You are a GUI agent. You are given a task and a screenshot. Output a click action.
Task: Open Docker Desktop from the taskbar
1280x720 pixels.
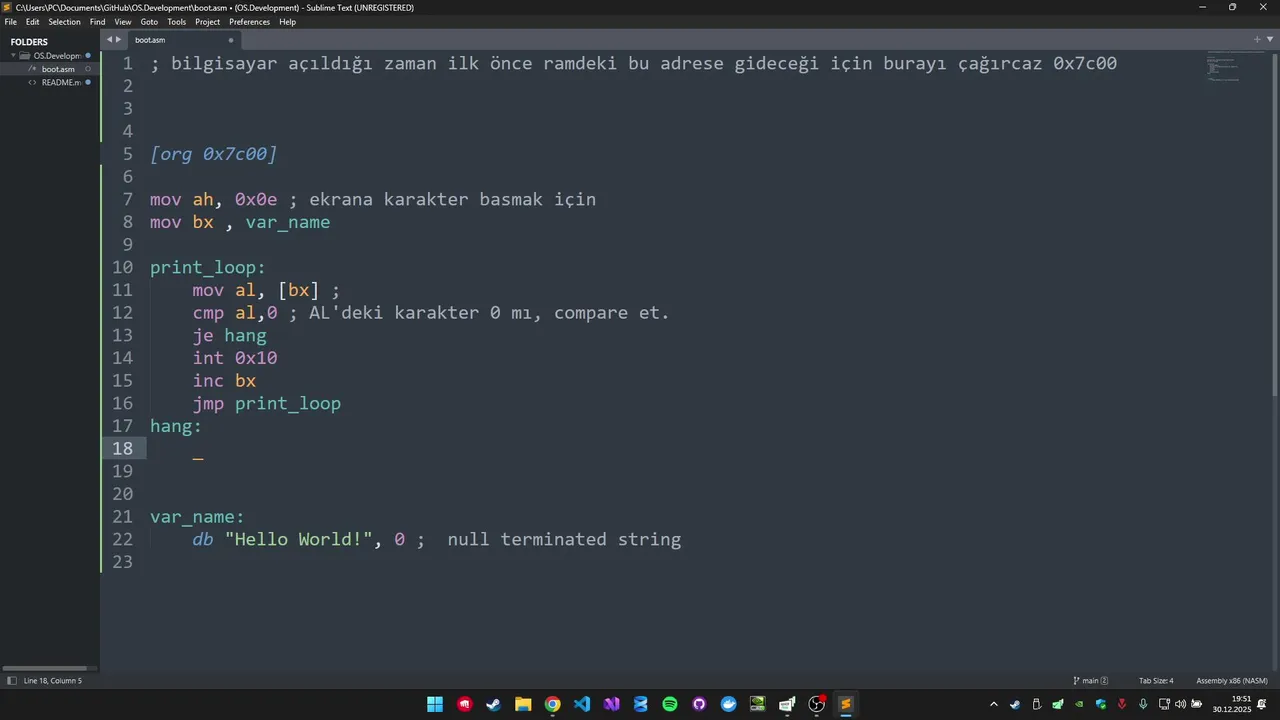pyautogui.click(x=728, y=704)
